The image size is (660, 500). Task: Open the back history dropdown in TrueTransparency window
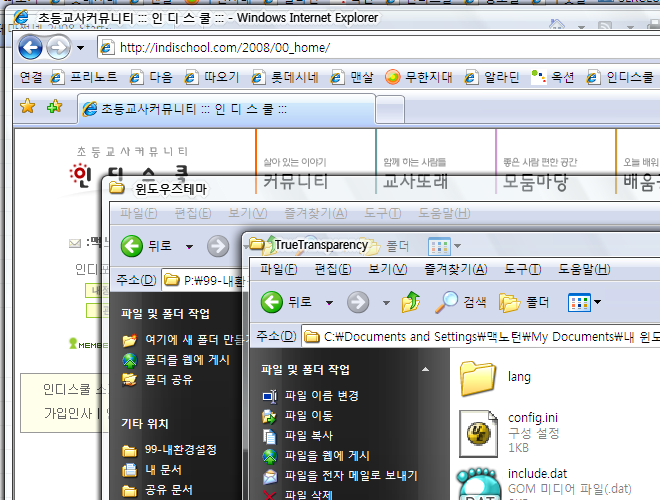click(330, 303)
